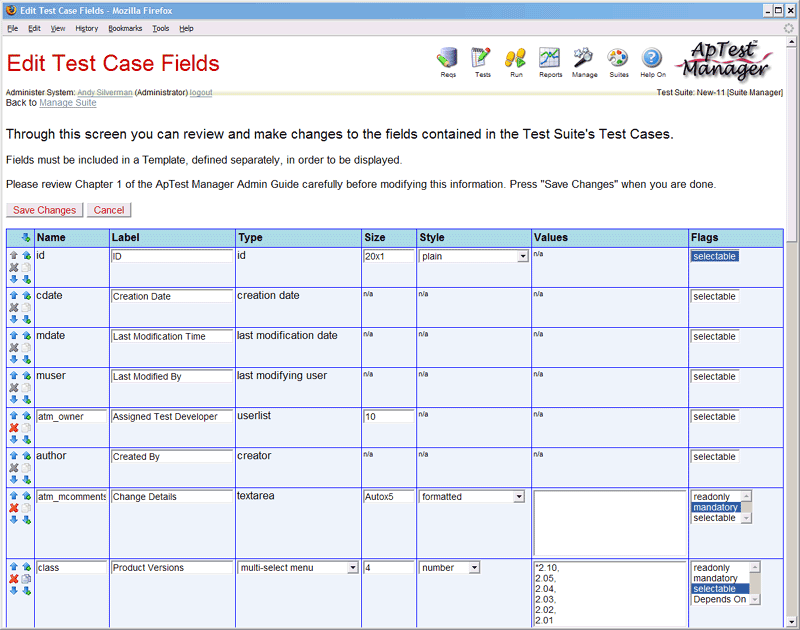
Task: Follow the Manage Suite link
Action: pos(68,103)
